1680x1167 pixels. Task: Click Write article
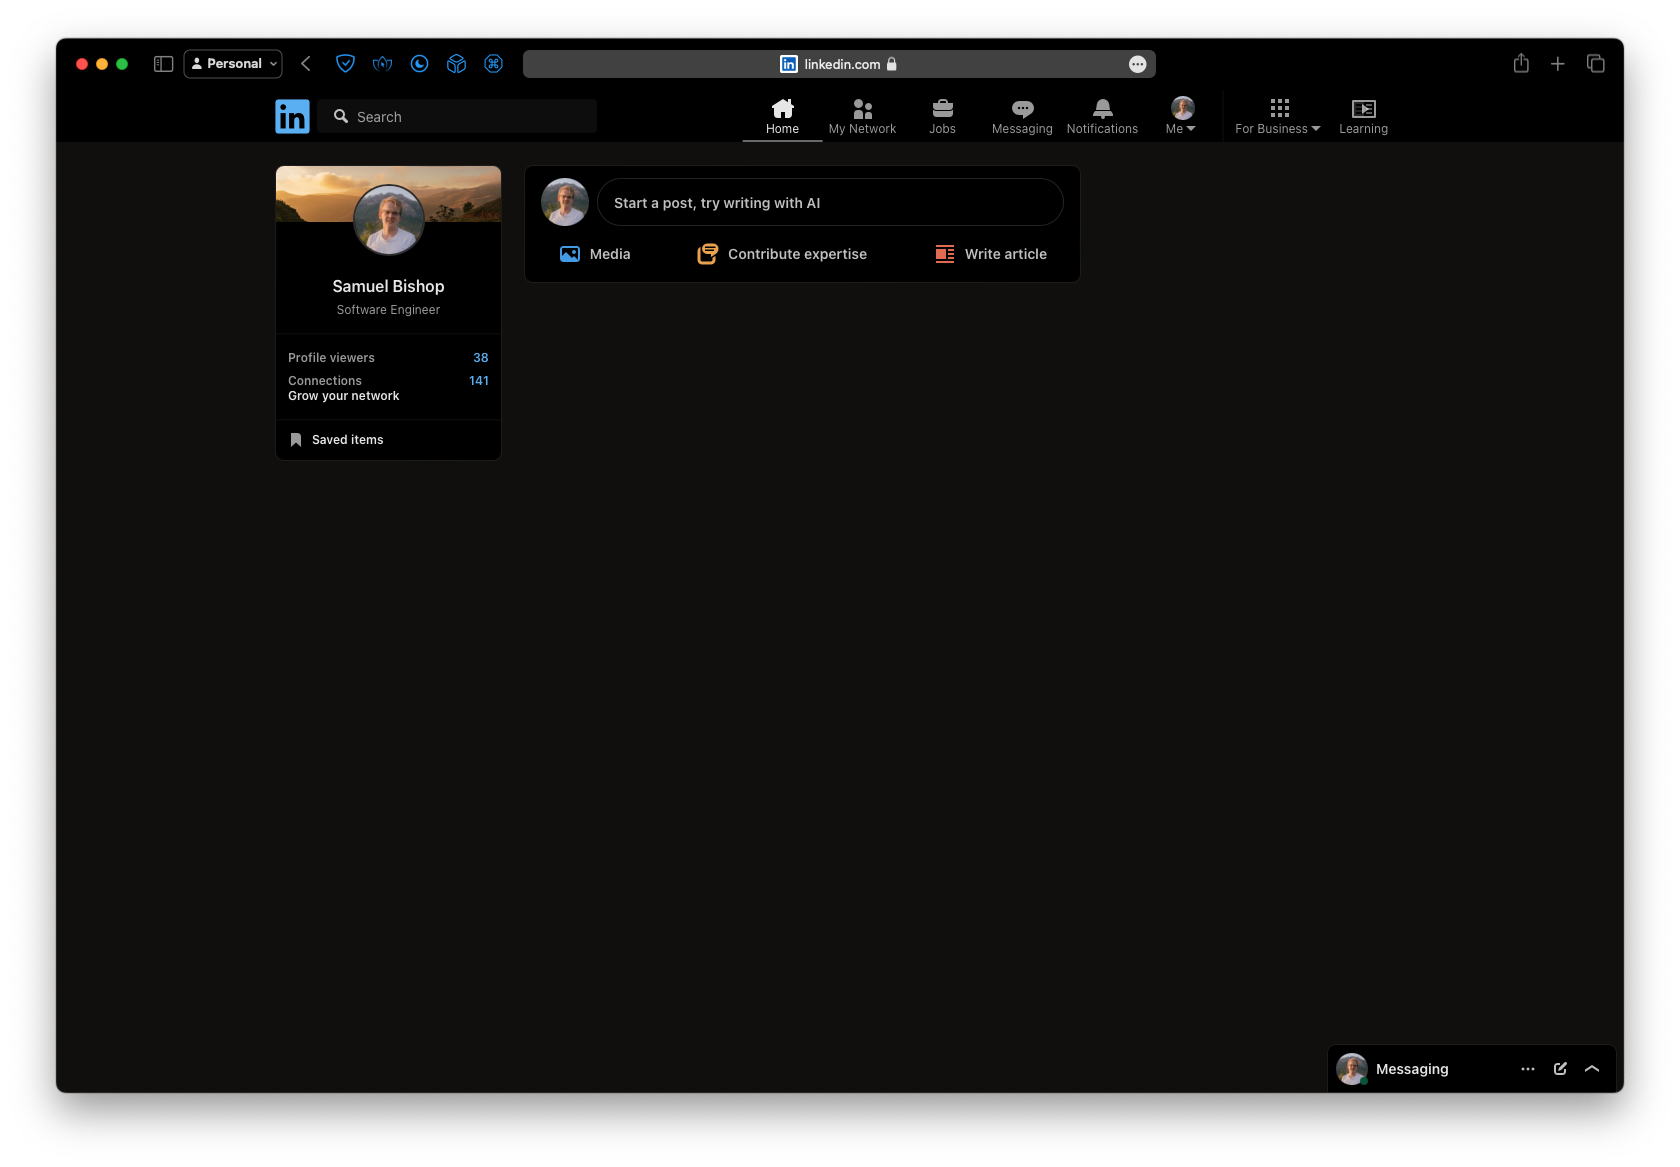pos(990,254)
